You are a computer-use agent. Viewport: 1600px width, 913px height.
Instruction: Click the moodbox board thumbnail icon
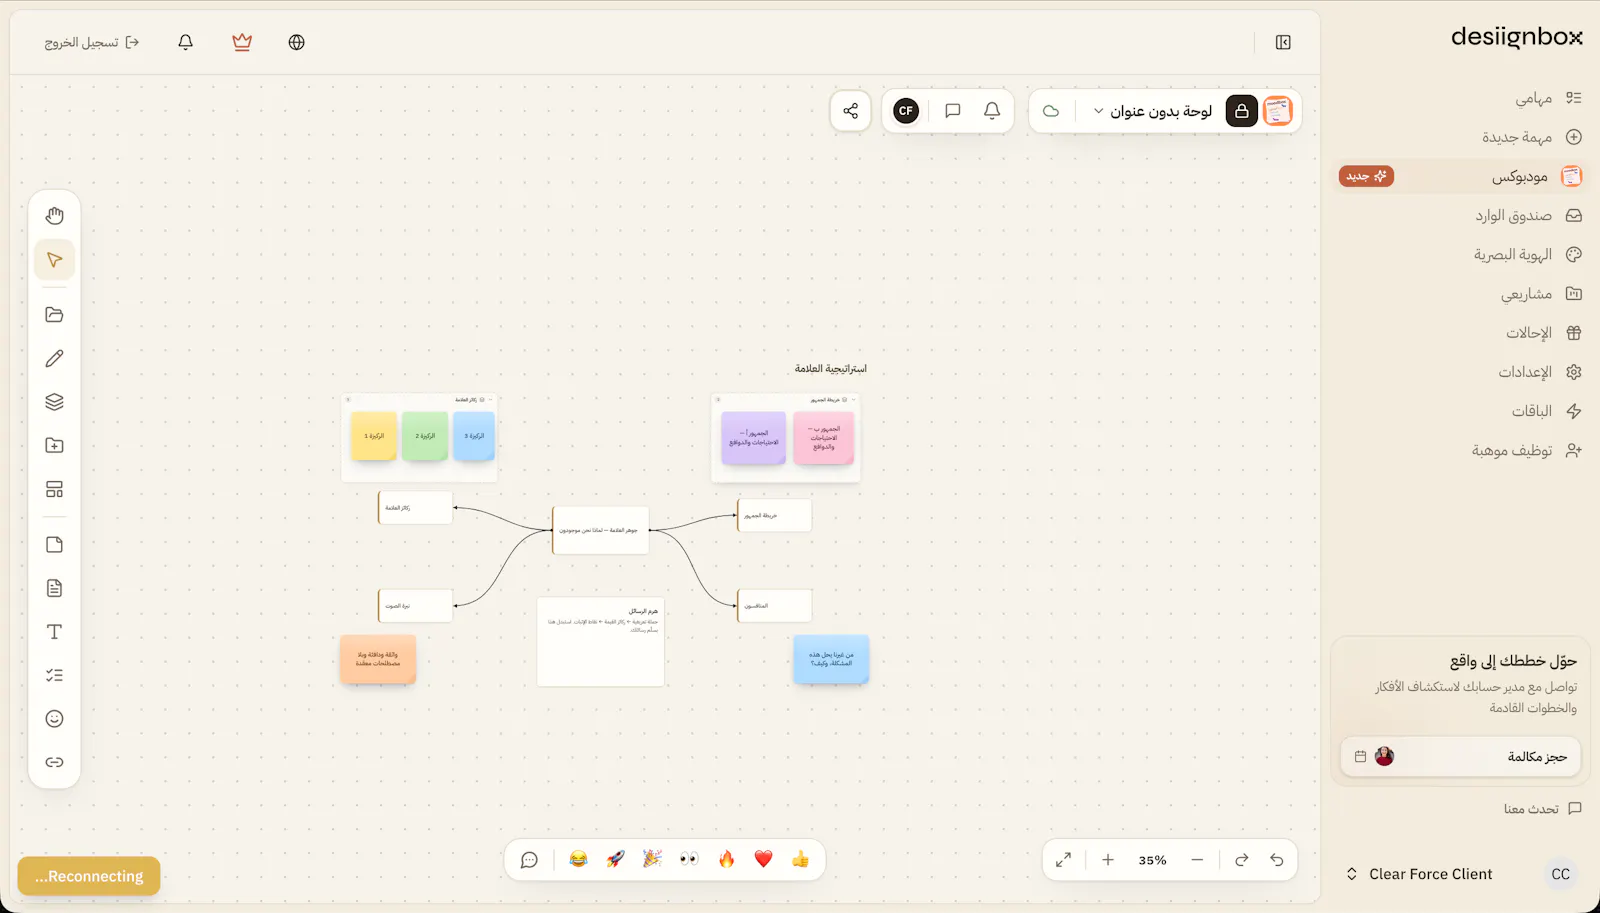click(x=1278, y=111)
